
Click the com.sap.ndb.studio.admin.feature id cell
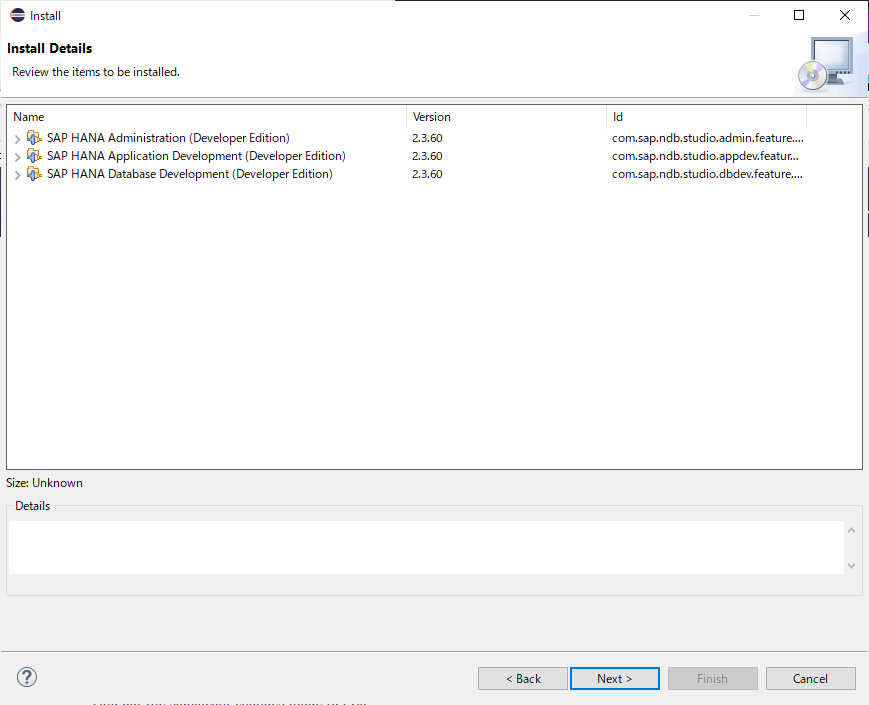tap(708, 138)
